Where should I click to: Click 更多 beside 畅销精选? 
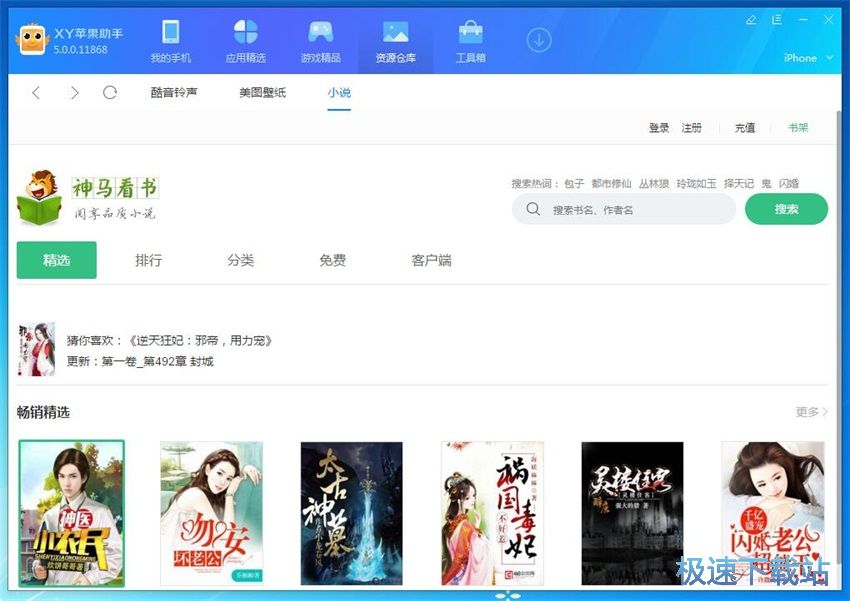[812, 412]
